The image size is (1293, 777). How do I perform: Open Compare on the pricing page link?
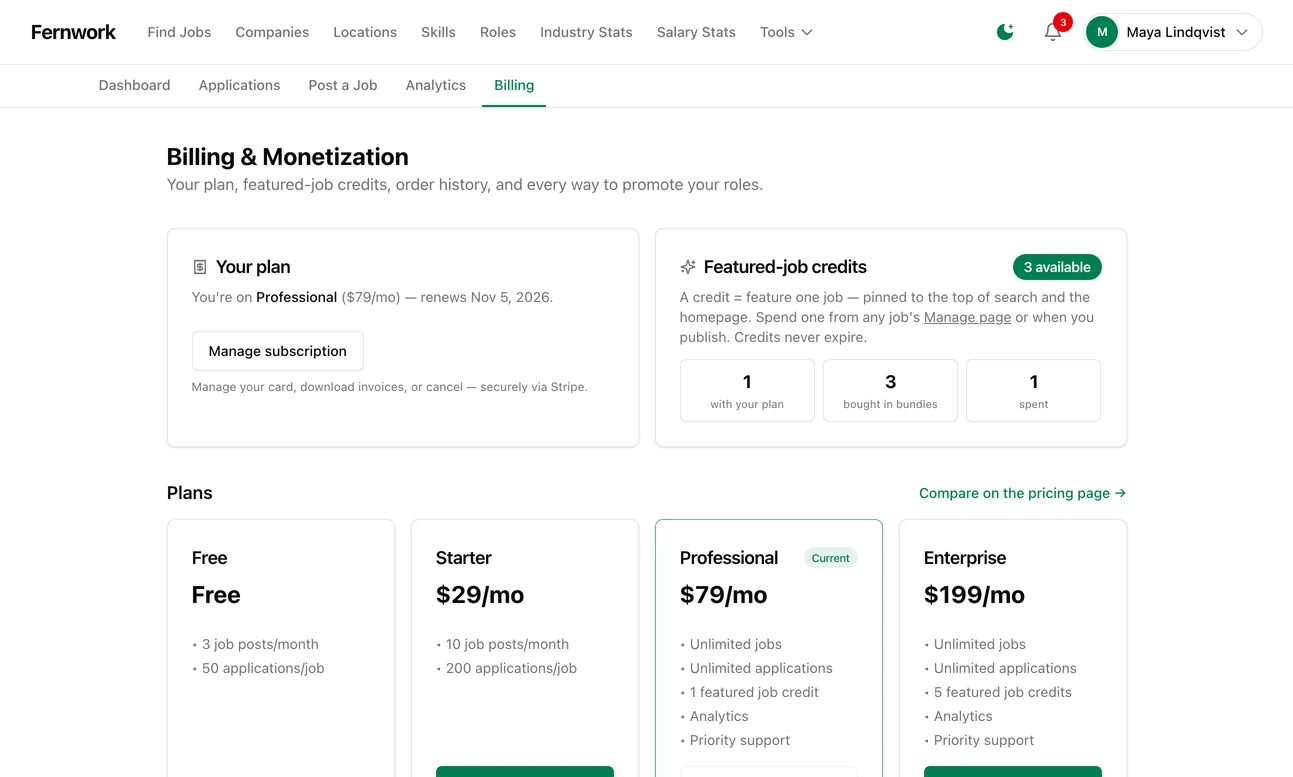1022,493
